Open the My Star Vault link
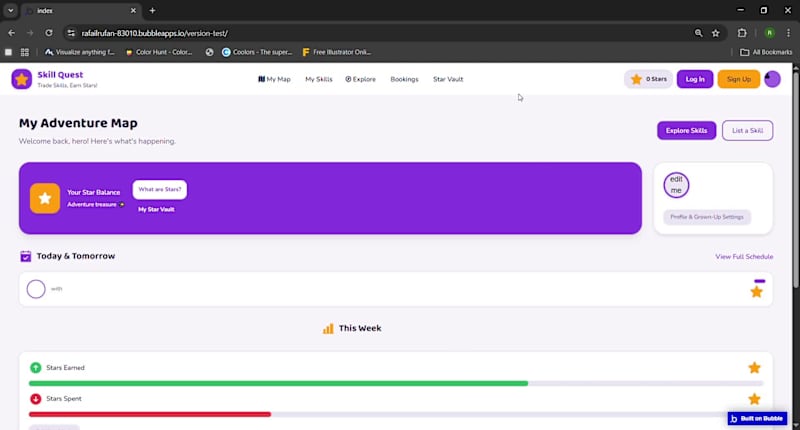800x430 pixels. click(156, 209)
